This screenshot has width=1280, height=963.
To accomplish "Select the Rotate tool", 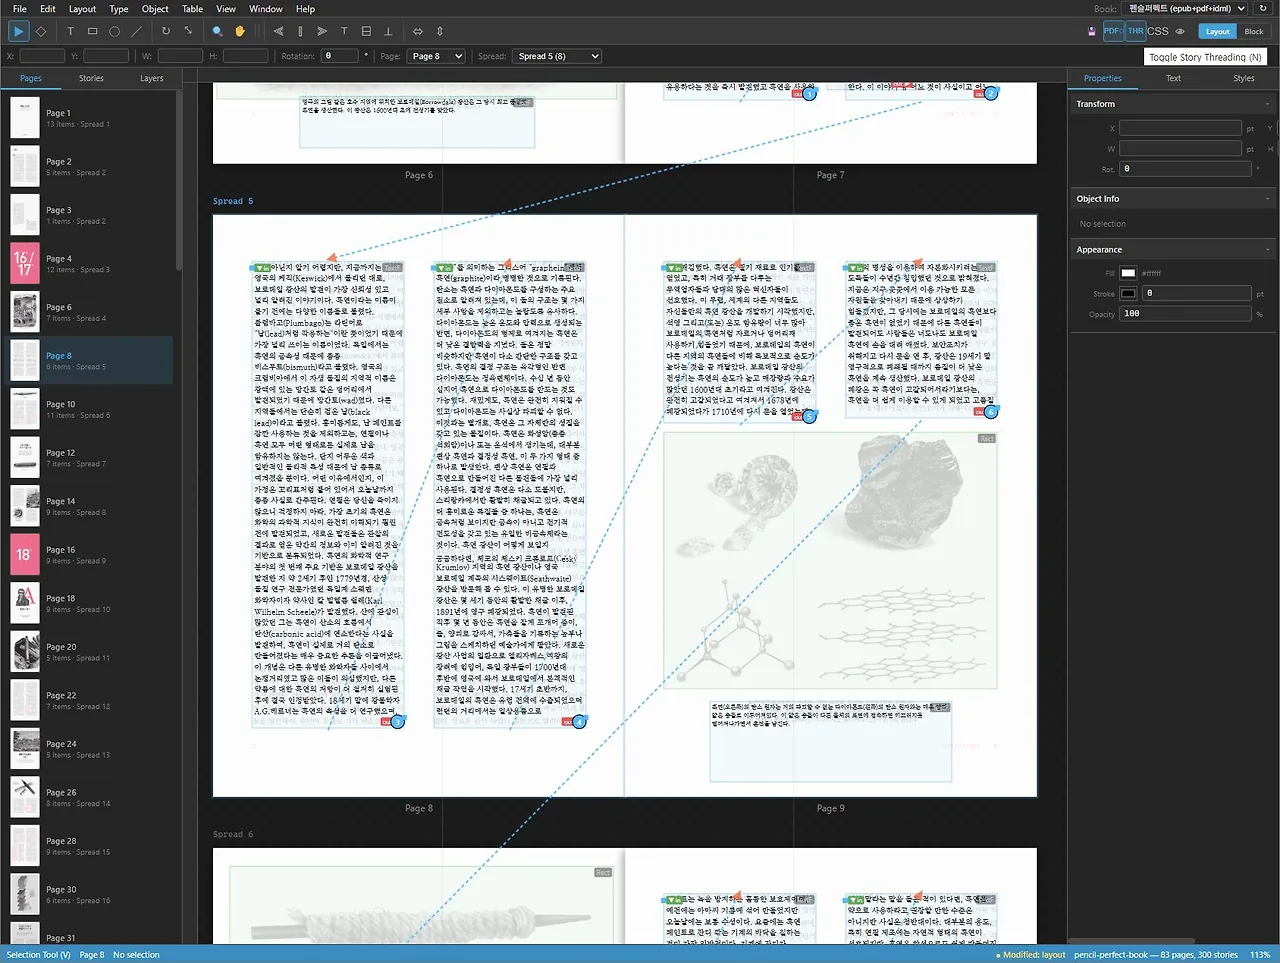I will 166,31.
